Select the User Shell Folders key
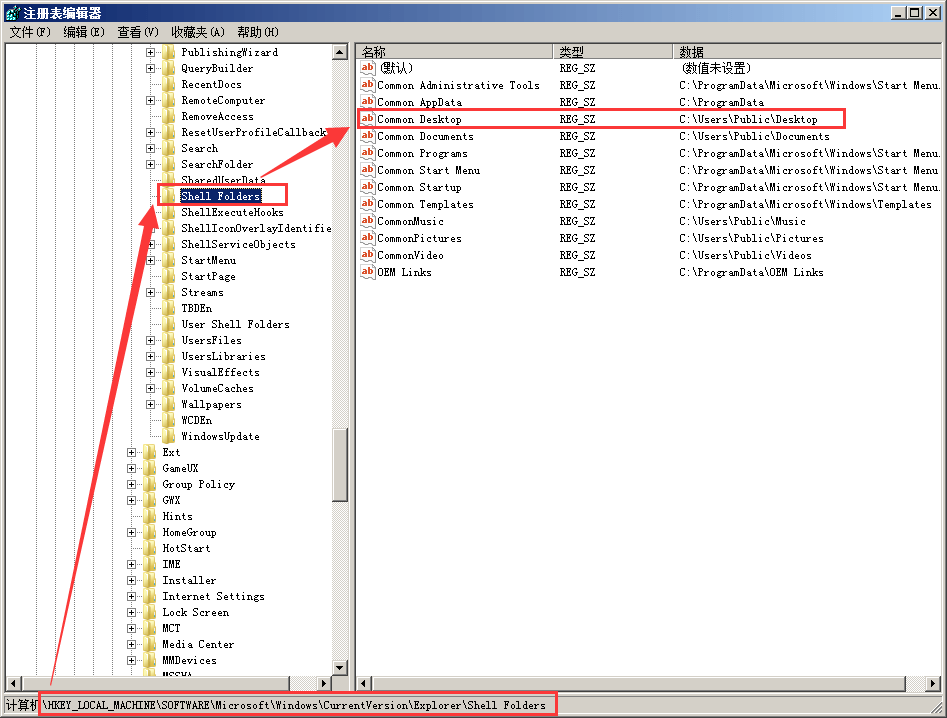 coord(235,325)
